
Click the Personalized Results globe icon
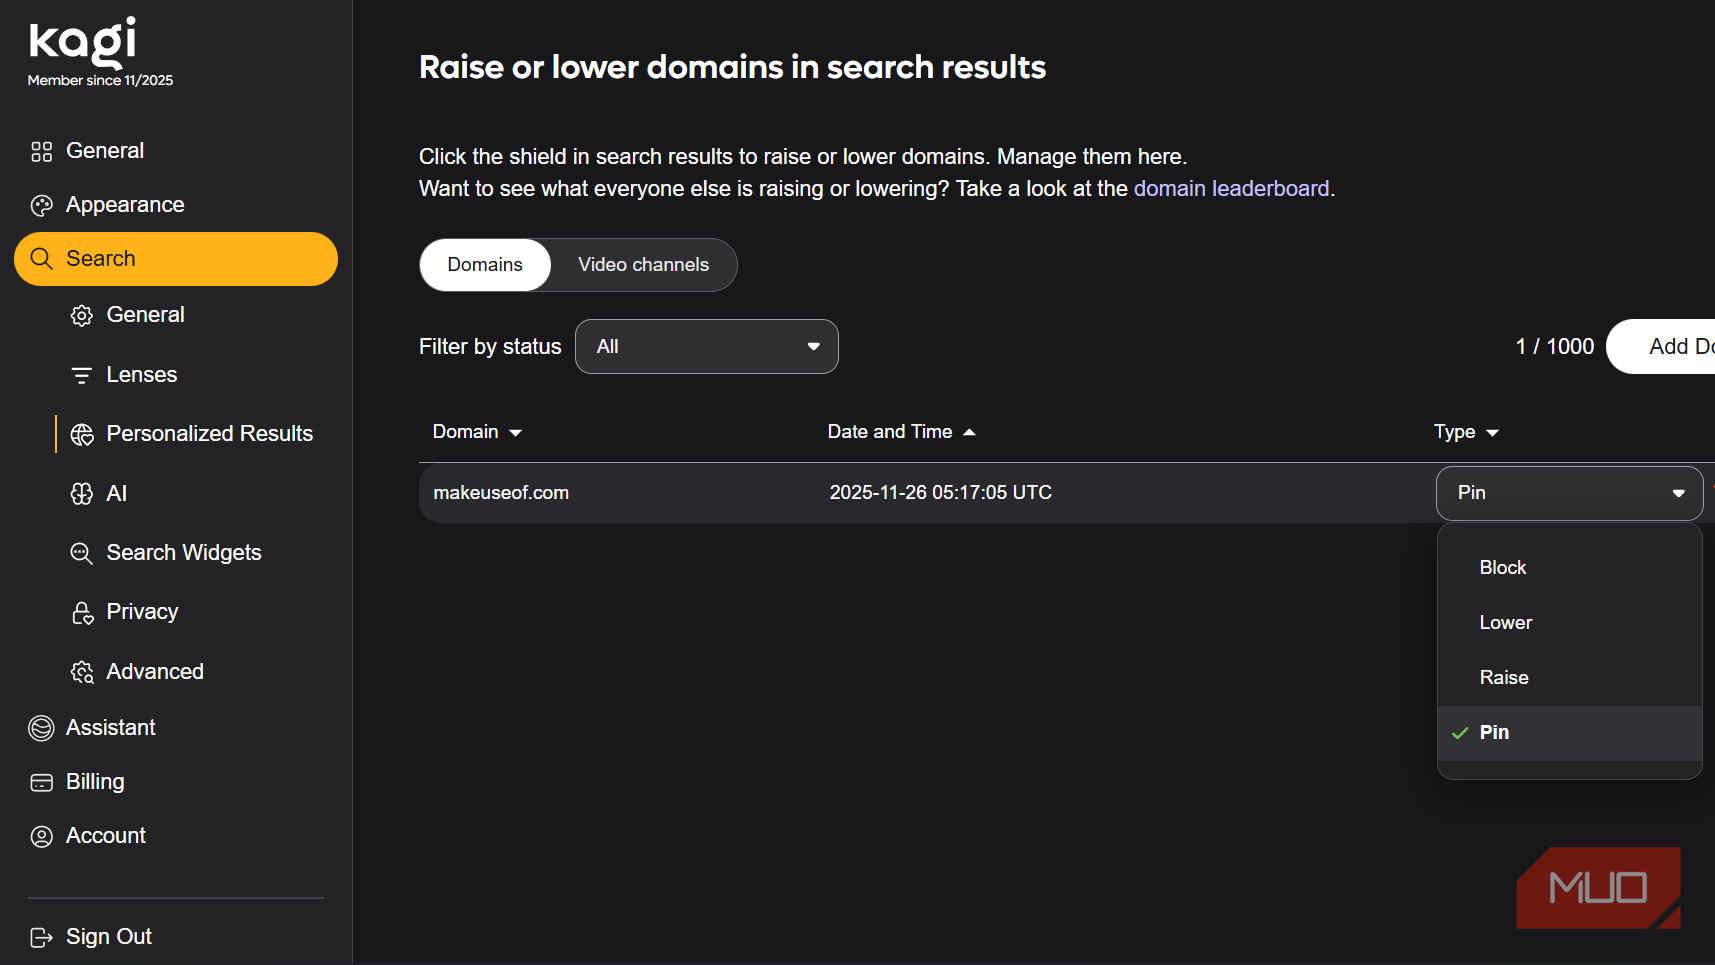[82, 434]
